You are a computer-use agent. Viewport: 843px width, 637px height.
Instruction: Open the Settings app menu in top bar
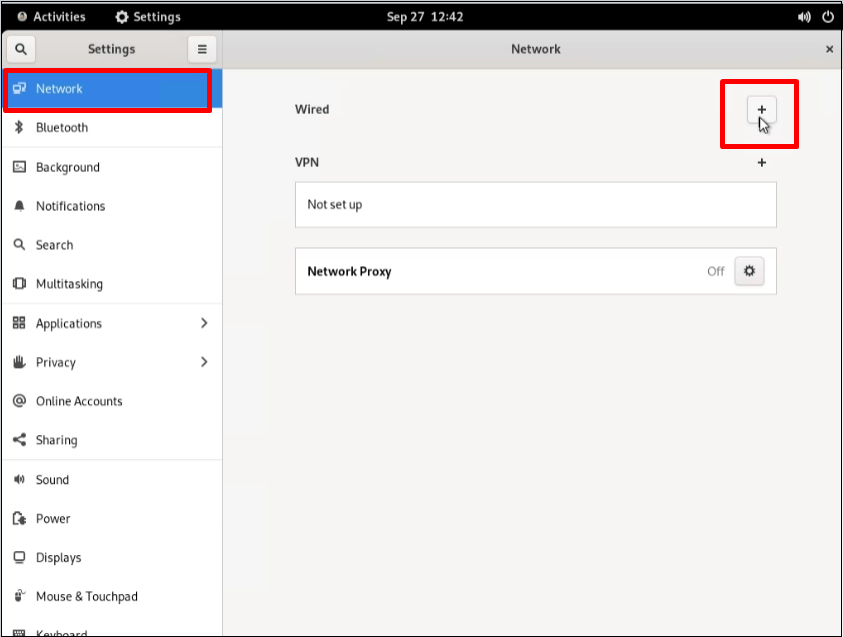pos(148,17)
